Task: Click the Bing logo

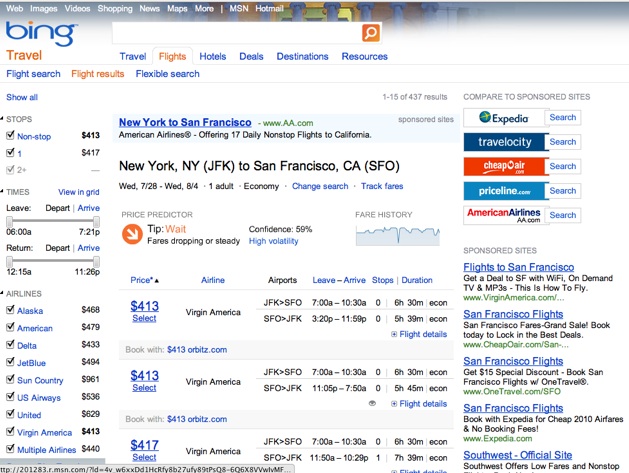Action: point(41,34)
